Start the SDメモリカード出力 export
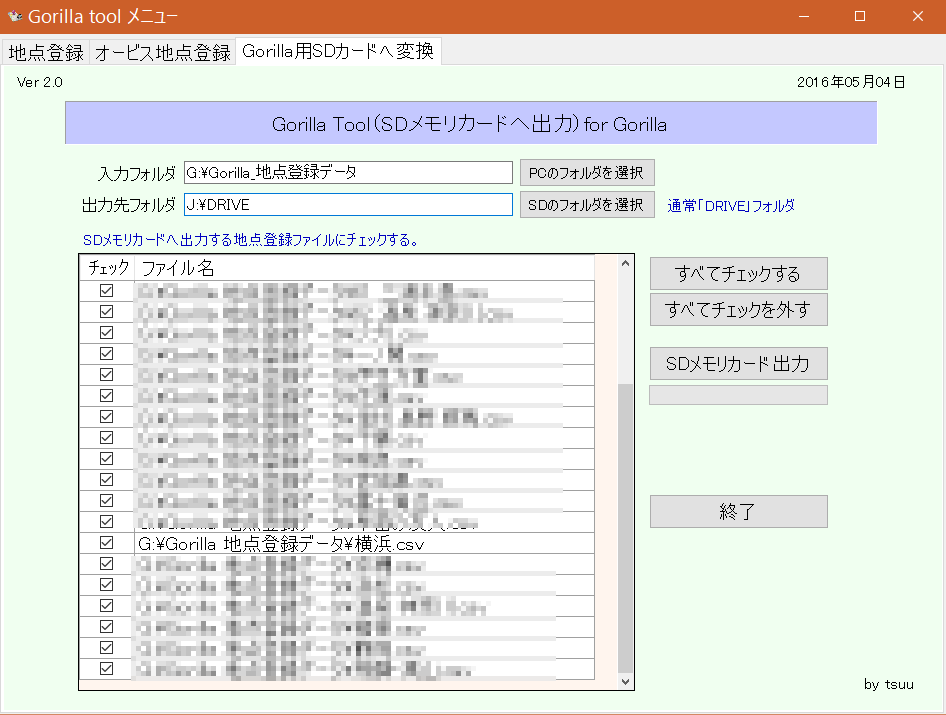The width and height of the screenshot is (946, 715). [x=738, y=364]
